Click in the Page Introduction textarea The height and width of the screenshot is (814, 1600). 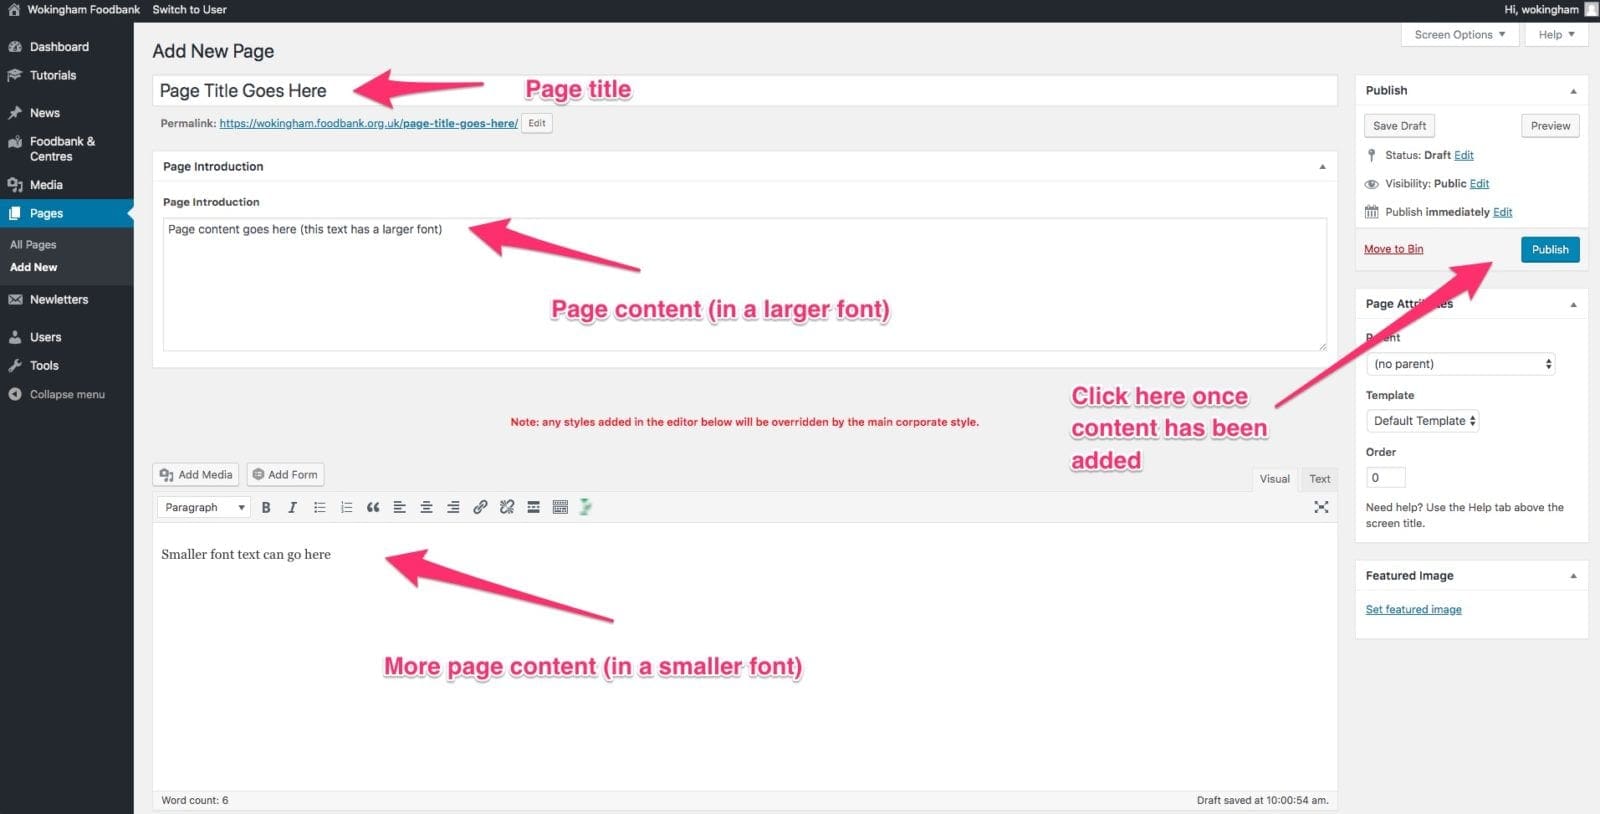[x=744, y=284]
